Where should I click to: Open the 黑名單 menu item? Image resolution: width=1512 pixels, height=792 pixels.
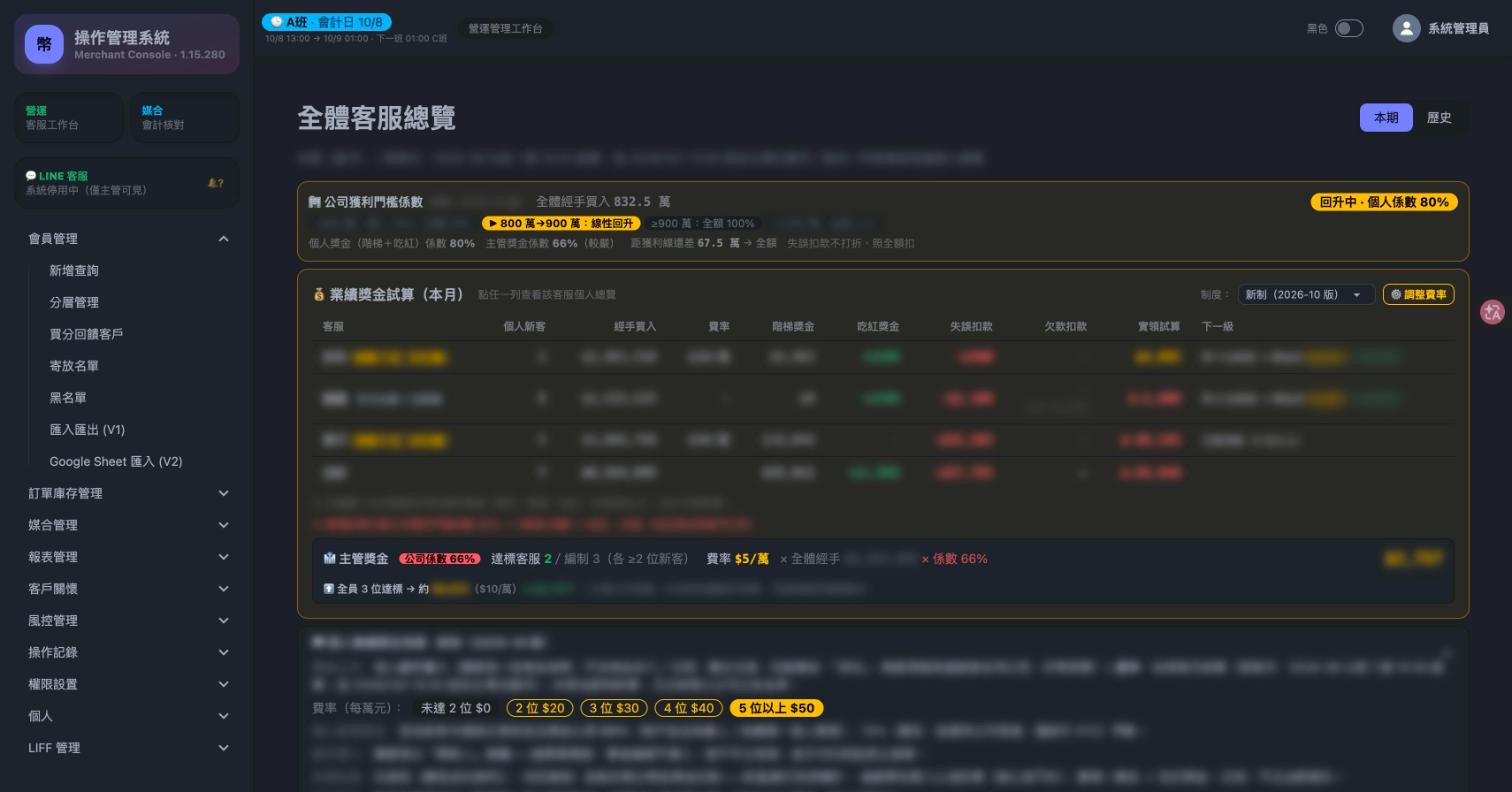(68, 398)
